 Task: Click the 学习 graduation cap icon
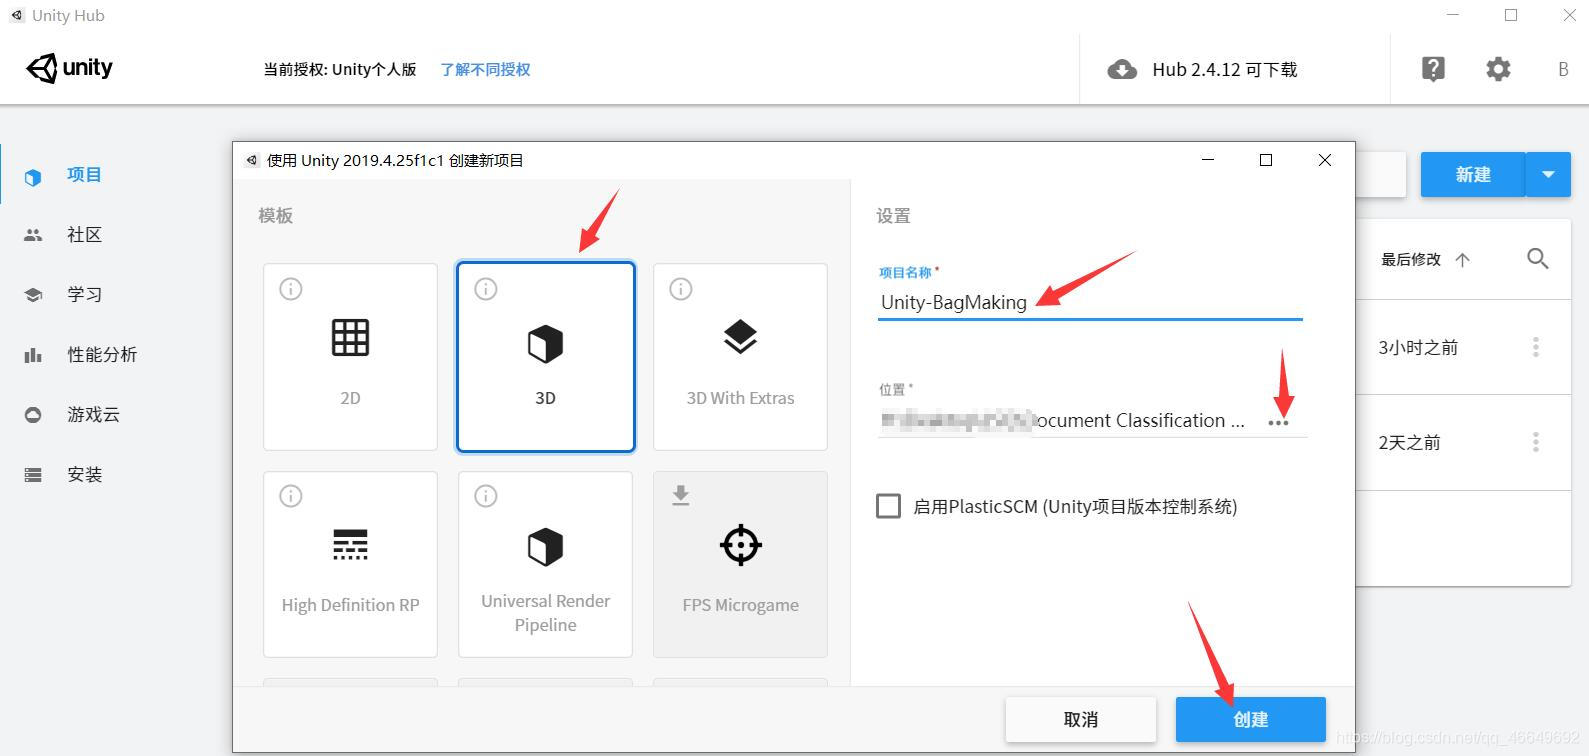tap(33, 295)
